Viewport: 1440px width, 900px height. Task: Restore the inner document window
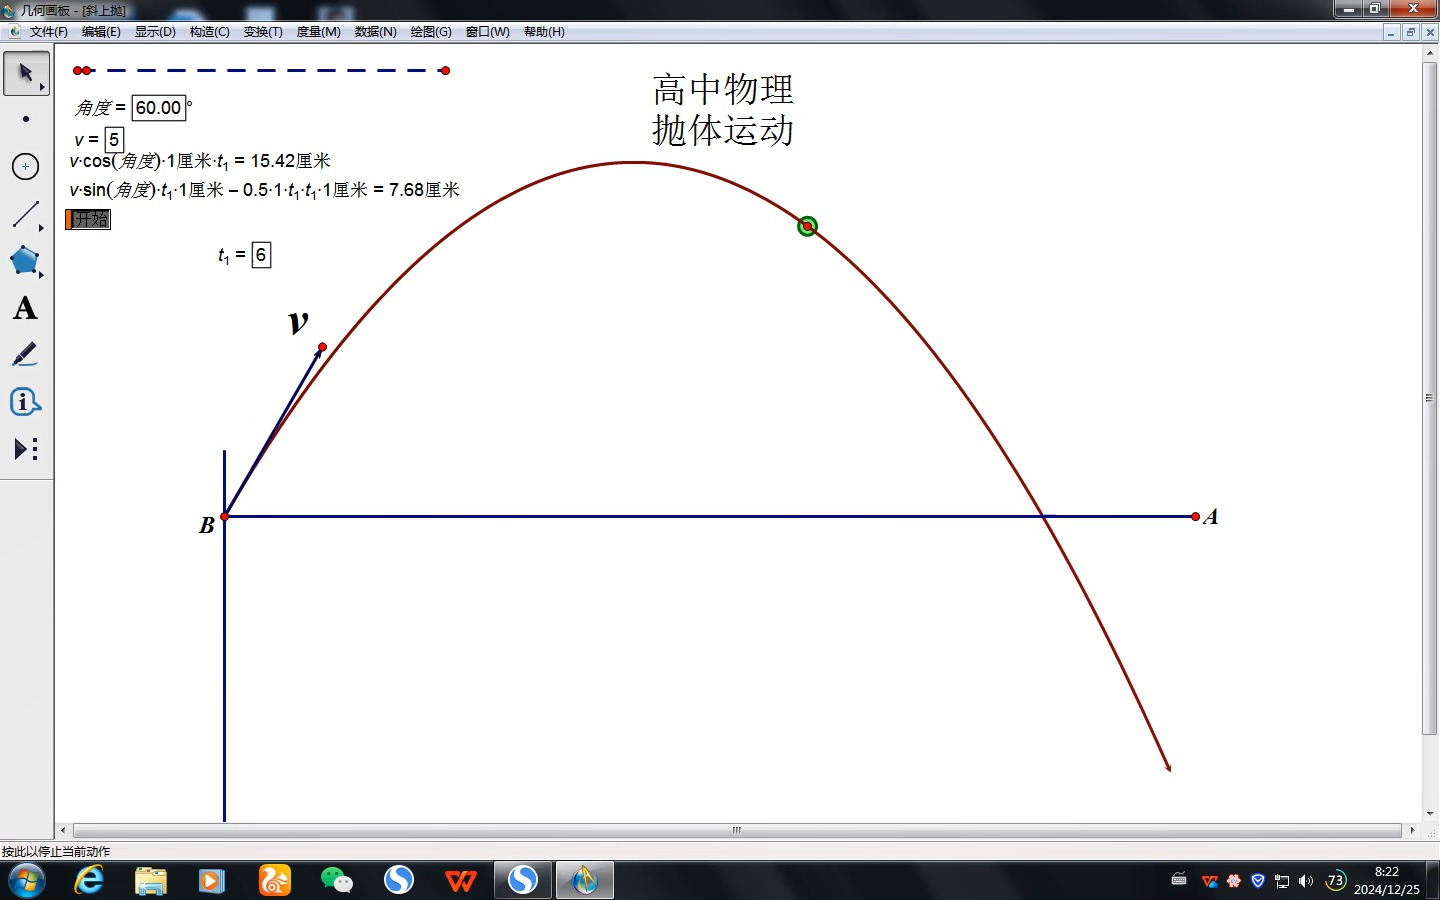(x=1410, y=32)
